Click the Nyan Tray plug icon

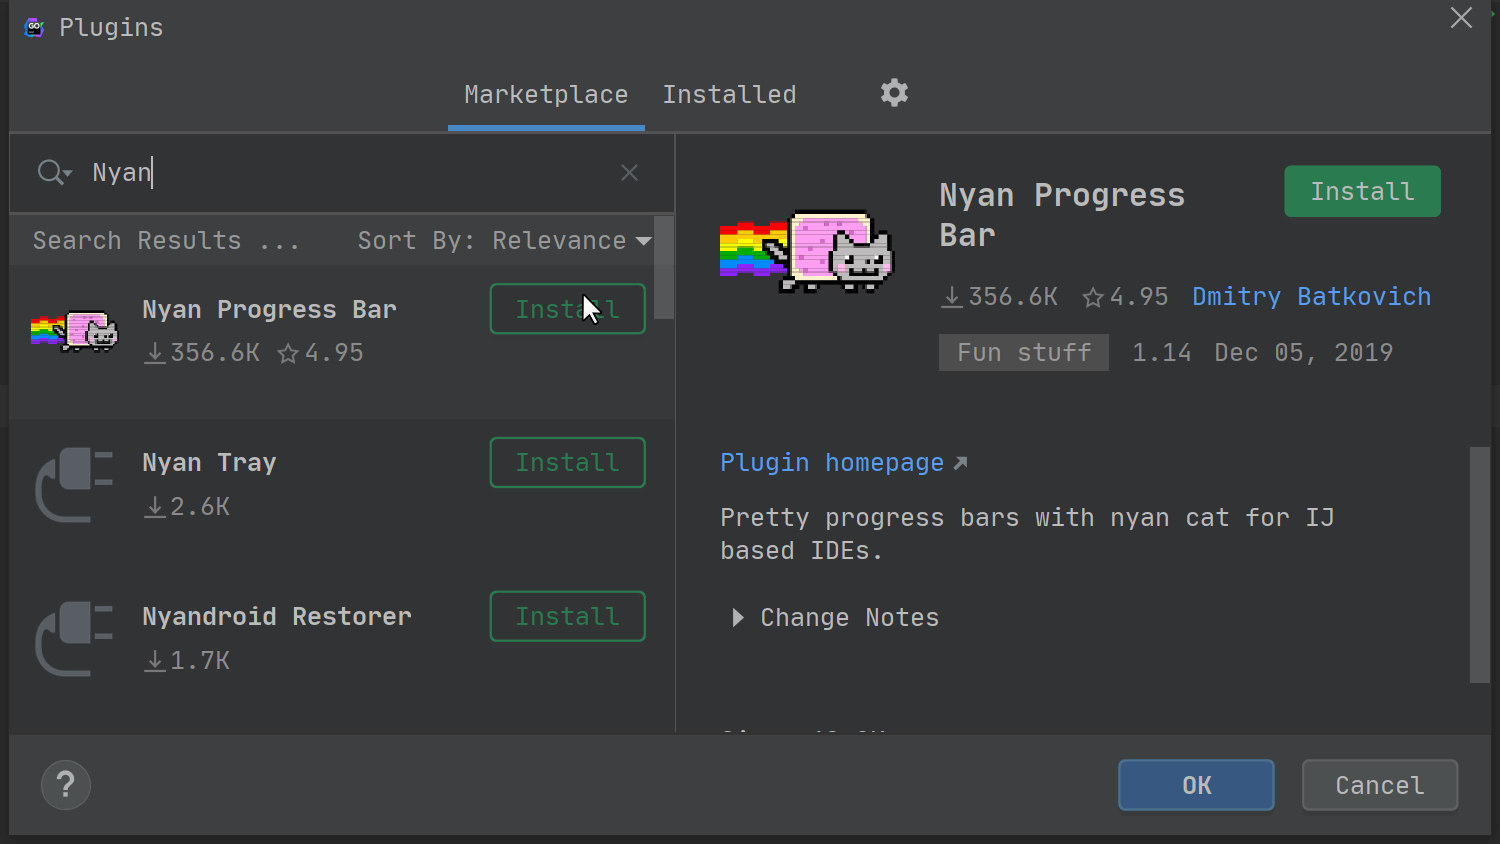(x=75, y=485)
